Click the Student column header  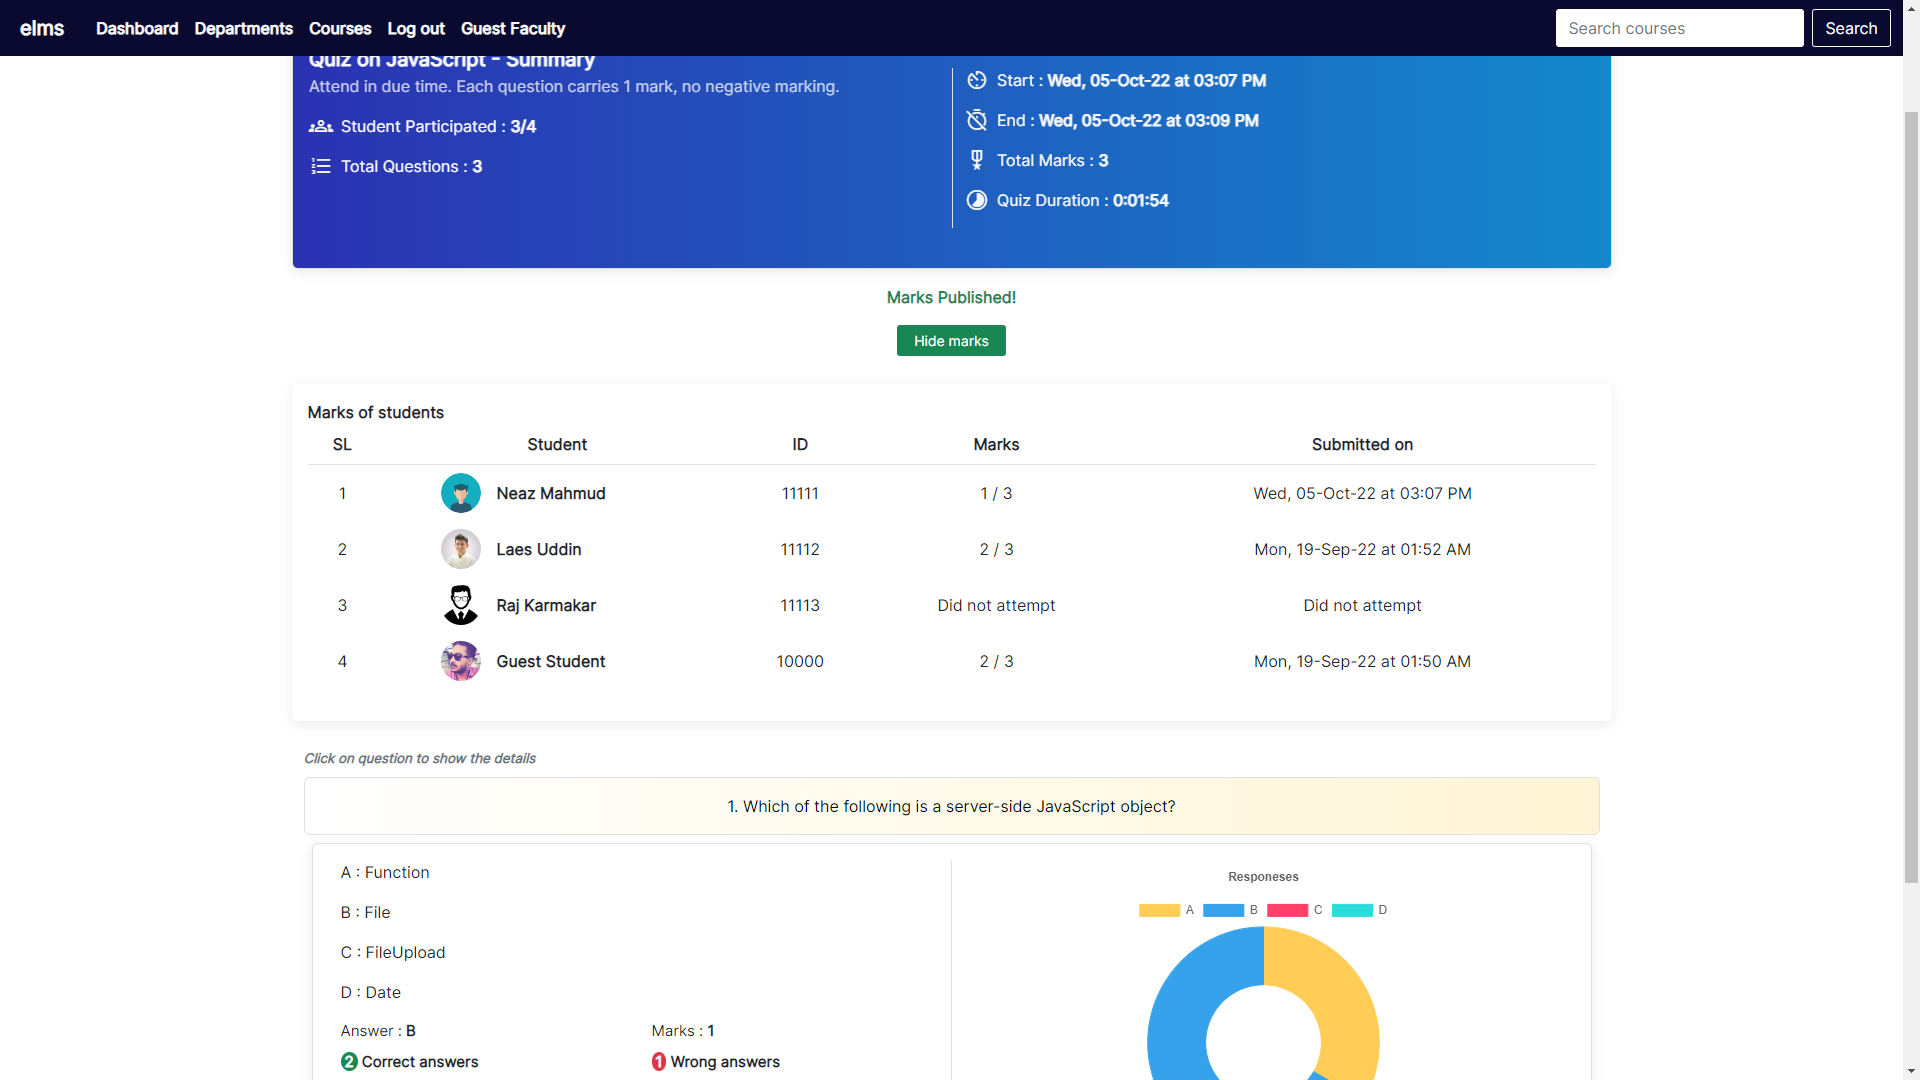[557, 444]
